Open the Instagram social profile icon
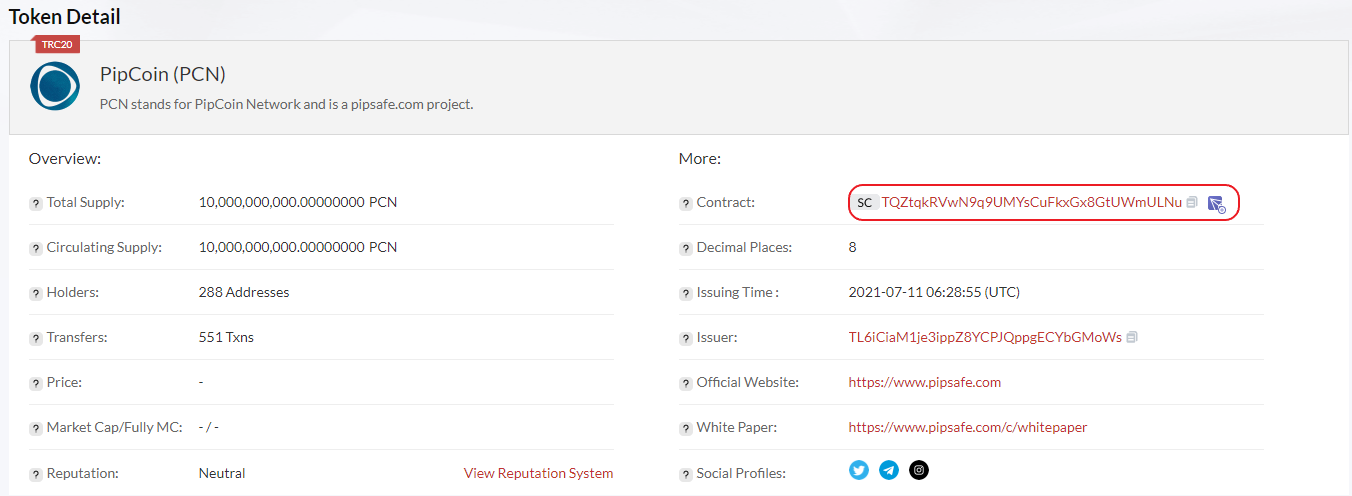This screenshot has height=496, width=1352. [x=919, y=470]
